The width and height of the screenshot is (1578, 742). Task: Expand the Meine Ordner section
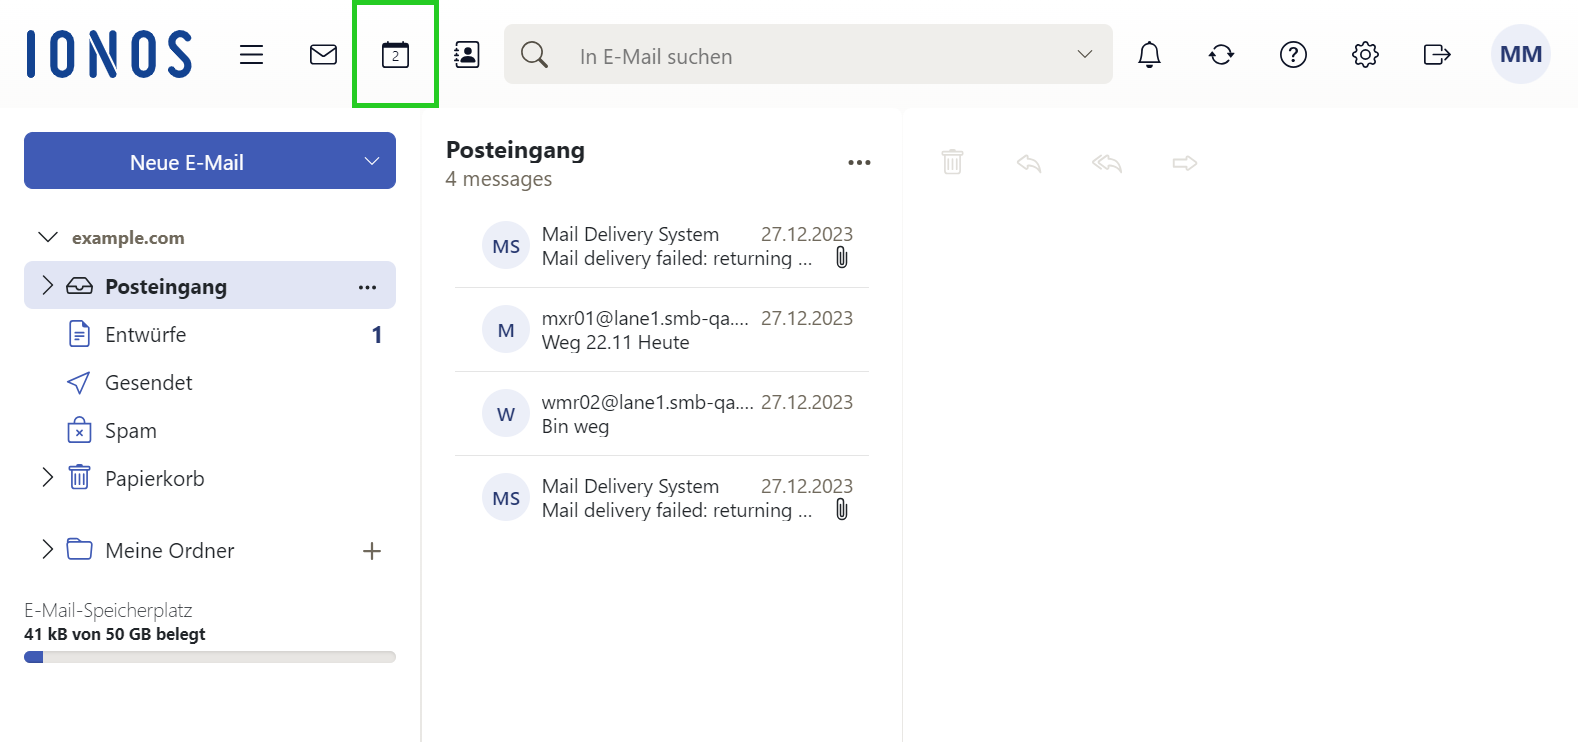pos(47,549)
